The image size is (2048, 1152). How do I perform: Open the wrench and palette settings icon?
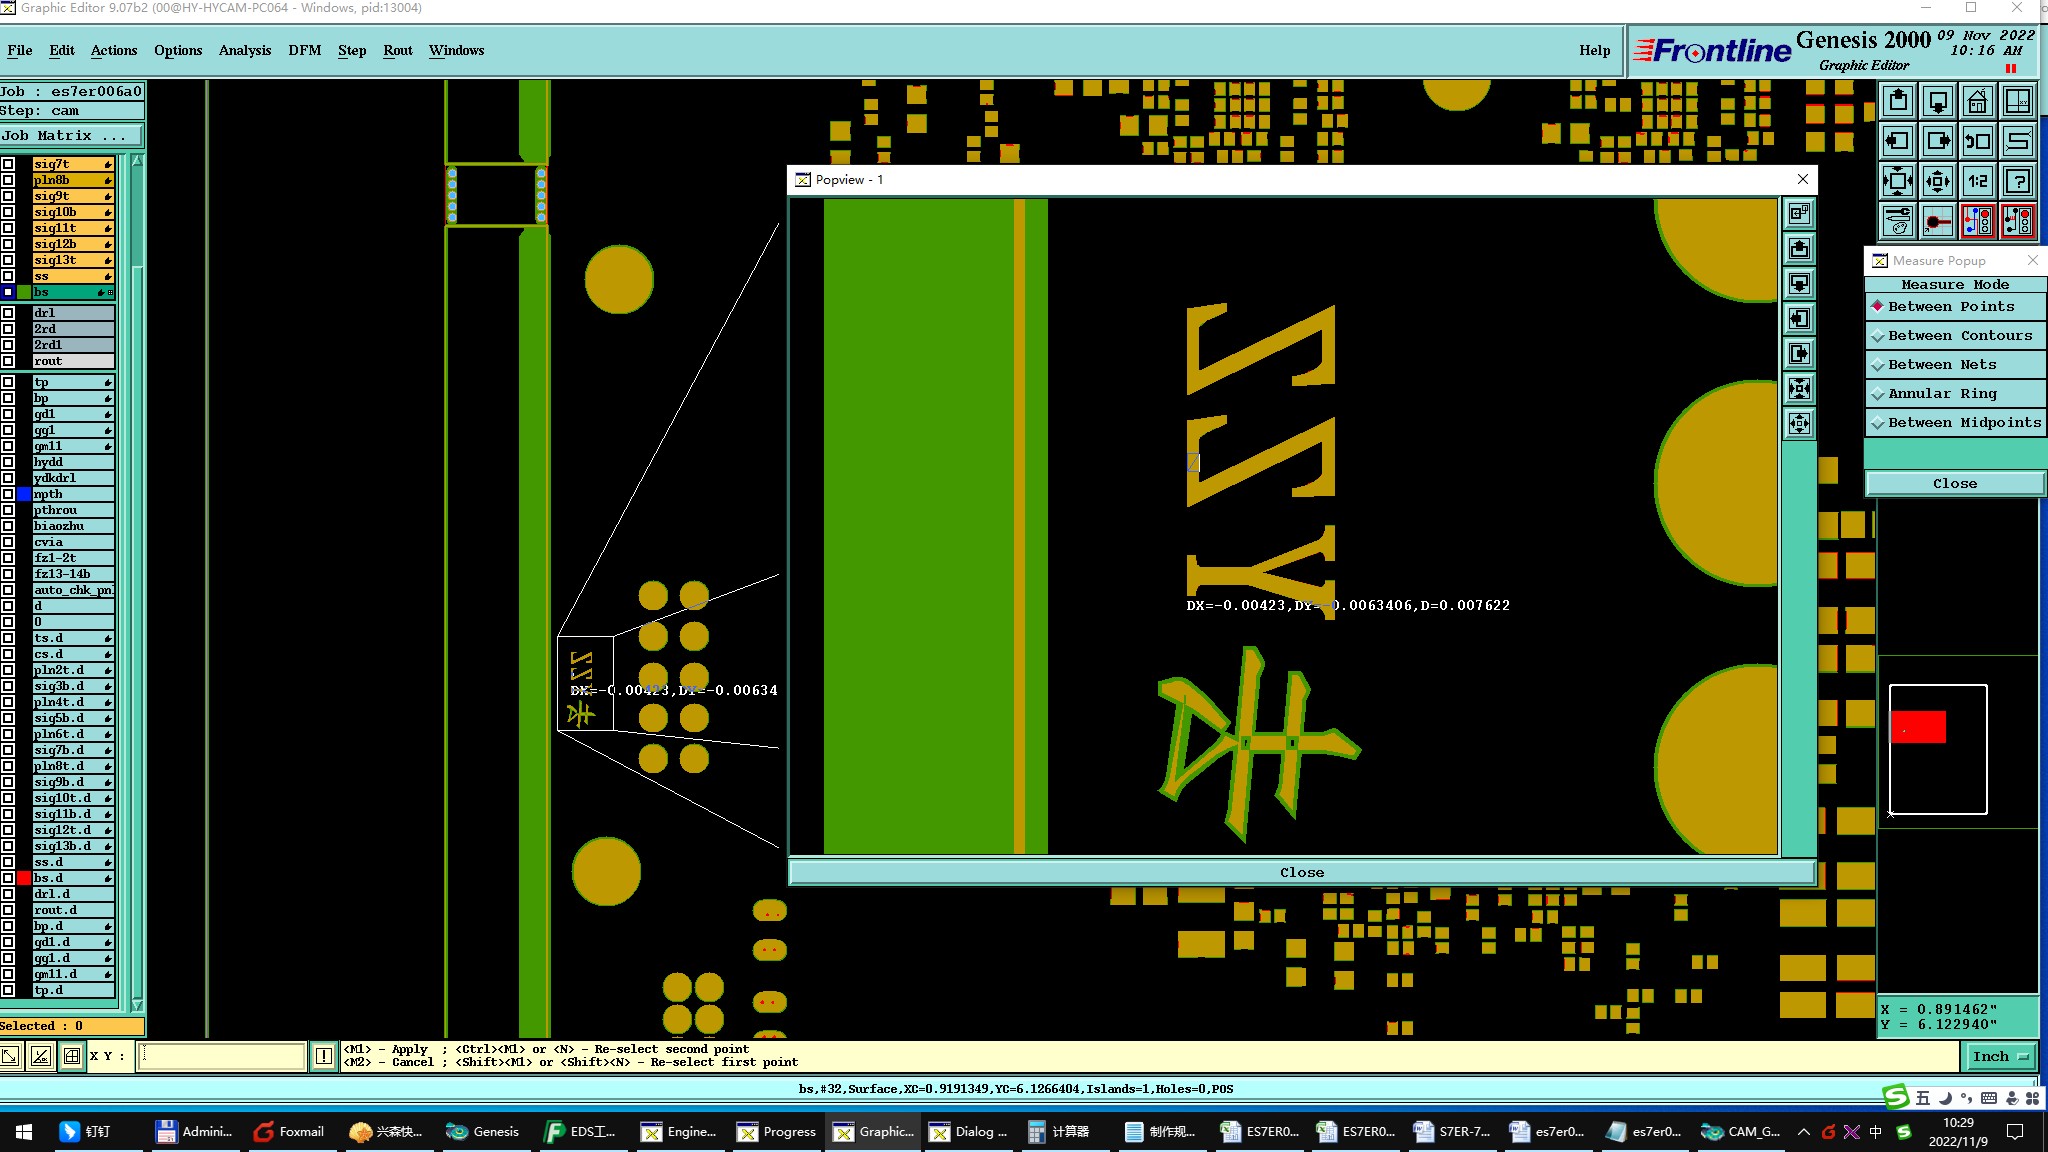coord(1898,221)
